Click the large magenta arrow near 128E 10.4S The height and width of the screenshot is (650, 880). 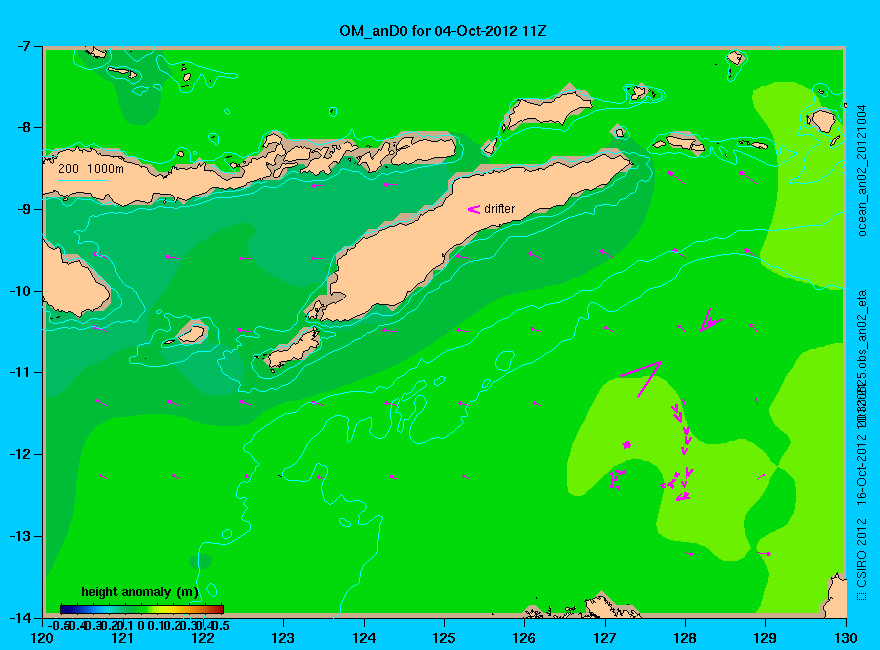(x=711, y=320)
